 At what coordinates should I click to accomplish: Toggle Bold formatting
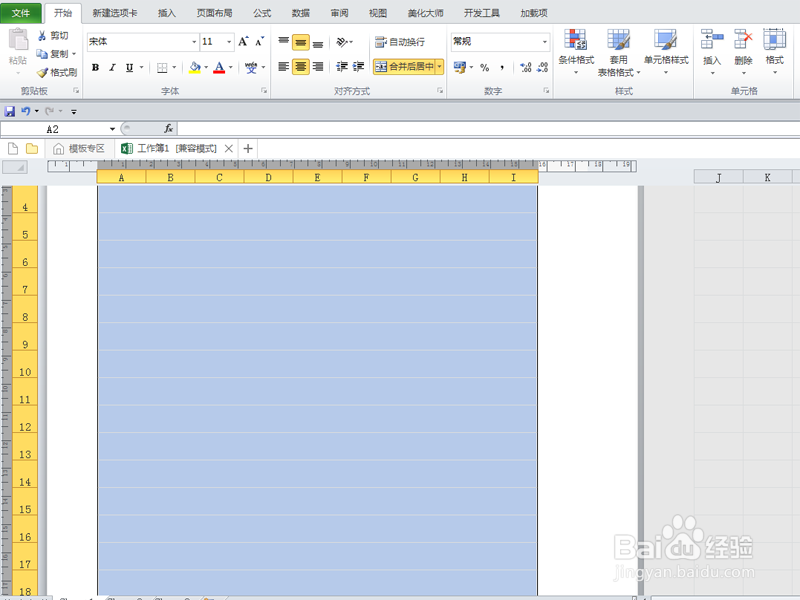[95, 67]
